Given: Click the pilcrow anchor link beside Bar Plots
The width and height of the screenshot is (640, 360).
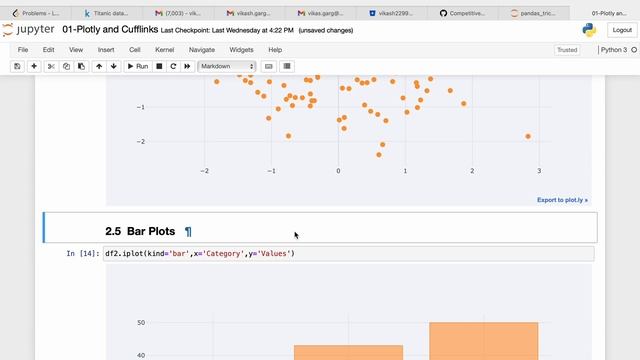Looking at the screenshot, I should coord(188,232).
